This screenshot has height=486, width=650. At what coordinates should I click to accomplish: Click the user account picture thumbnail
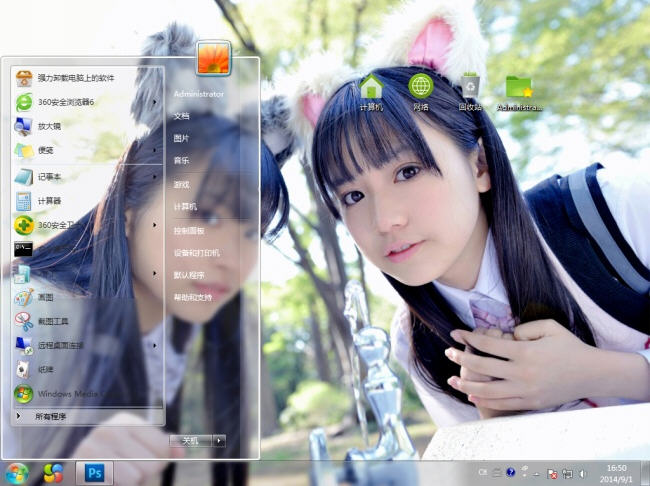pyautogui.click(x=213, y=58)
